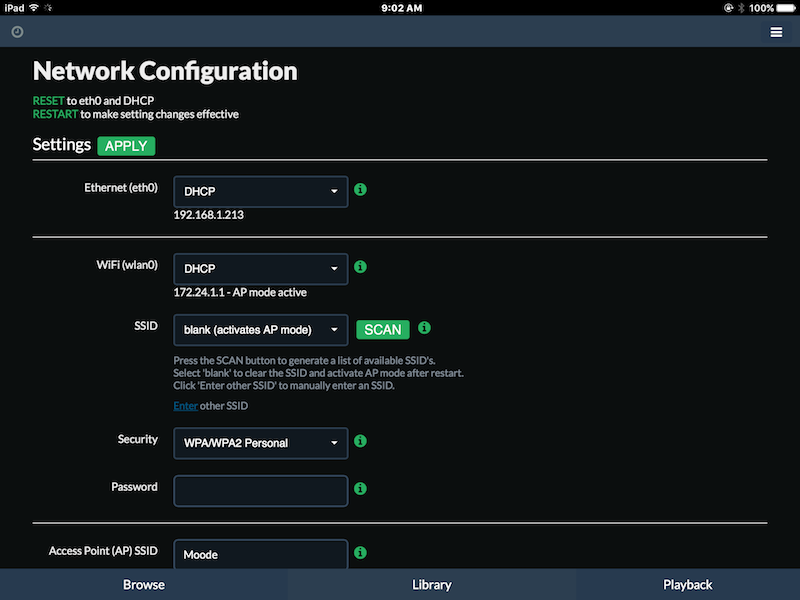Screen dimensions: 800x600
Task: Switch to the Library tab
Action: [432, 585]
